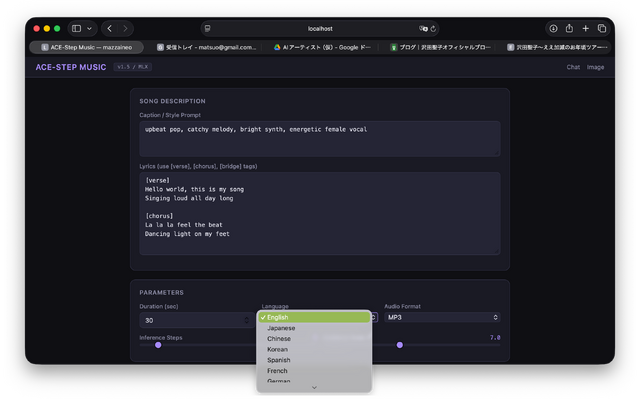Go back with the browser back arrow
Image resolution: width=640 pixels, height=405 pixels.
point(110,28)
